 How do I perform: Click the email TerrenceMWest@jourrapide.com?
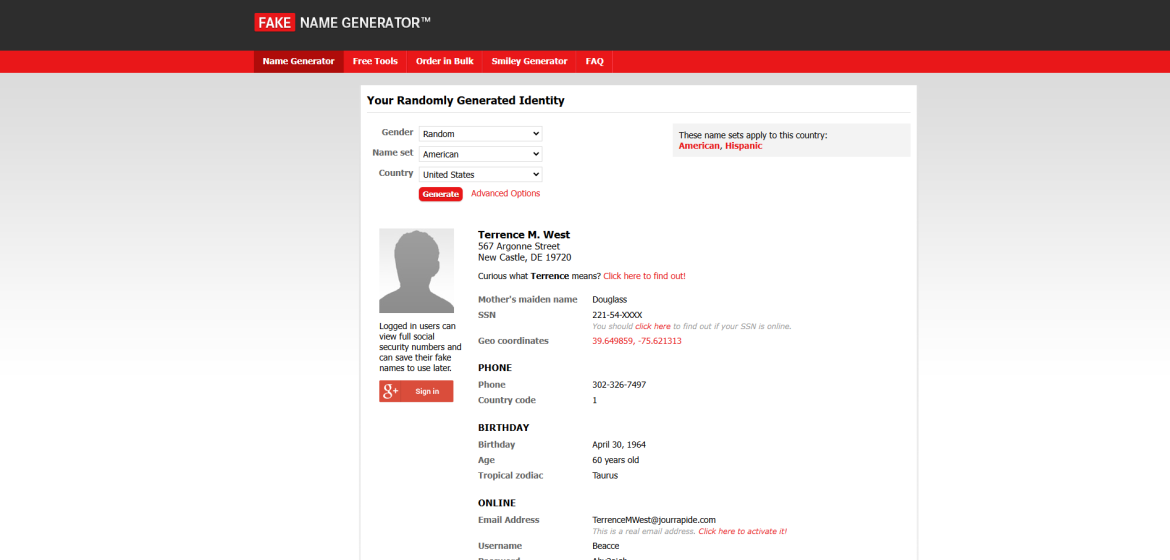[x=654, y=520]
